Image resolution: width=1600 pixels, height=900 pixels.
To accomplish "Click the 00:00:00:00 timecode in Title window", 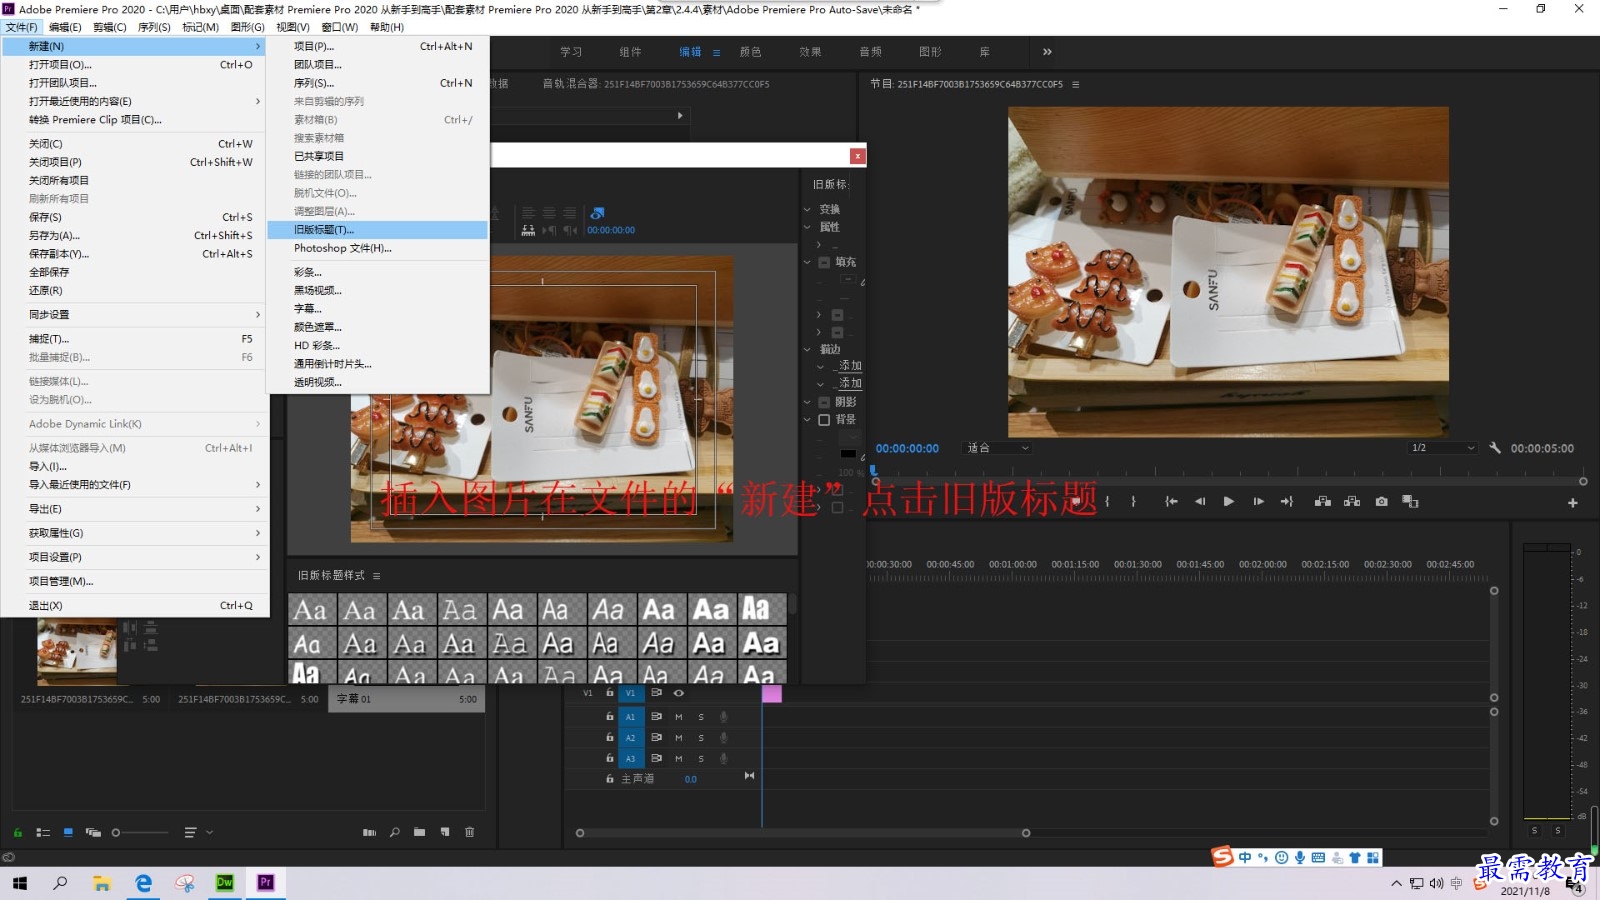I will [x=611, y=230].
